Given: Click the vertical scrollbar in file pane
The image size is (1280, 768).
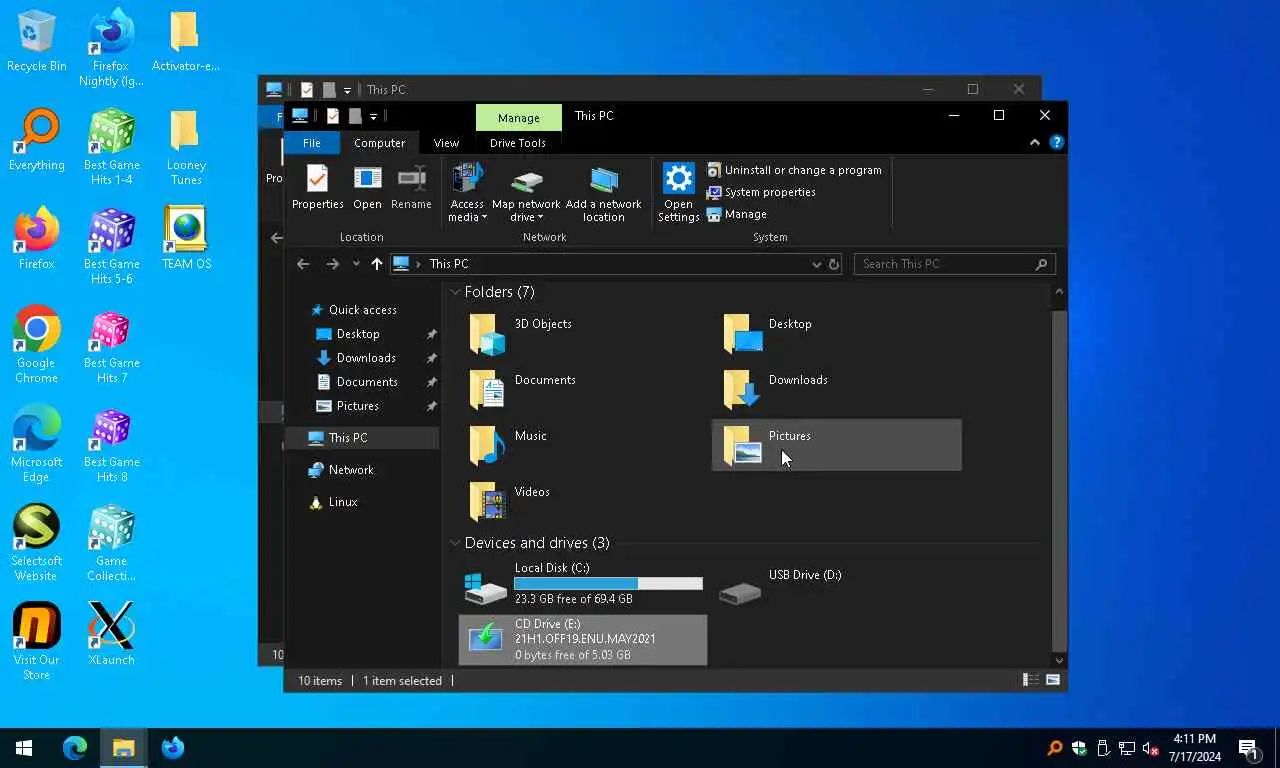Looking at the screenshot, I should click(1060, 480).
